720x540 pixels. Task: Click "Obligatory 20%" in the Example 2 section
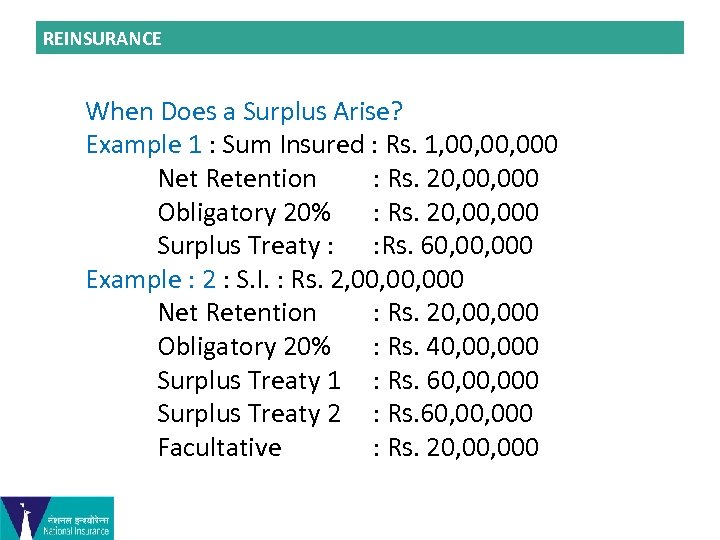[x=244, y=346]
